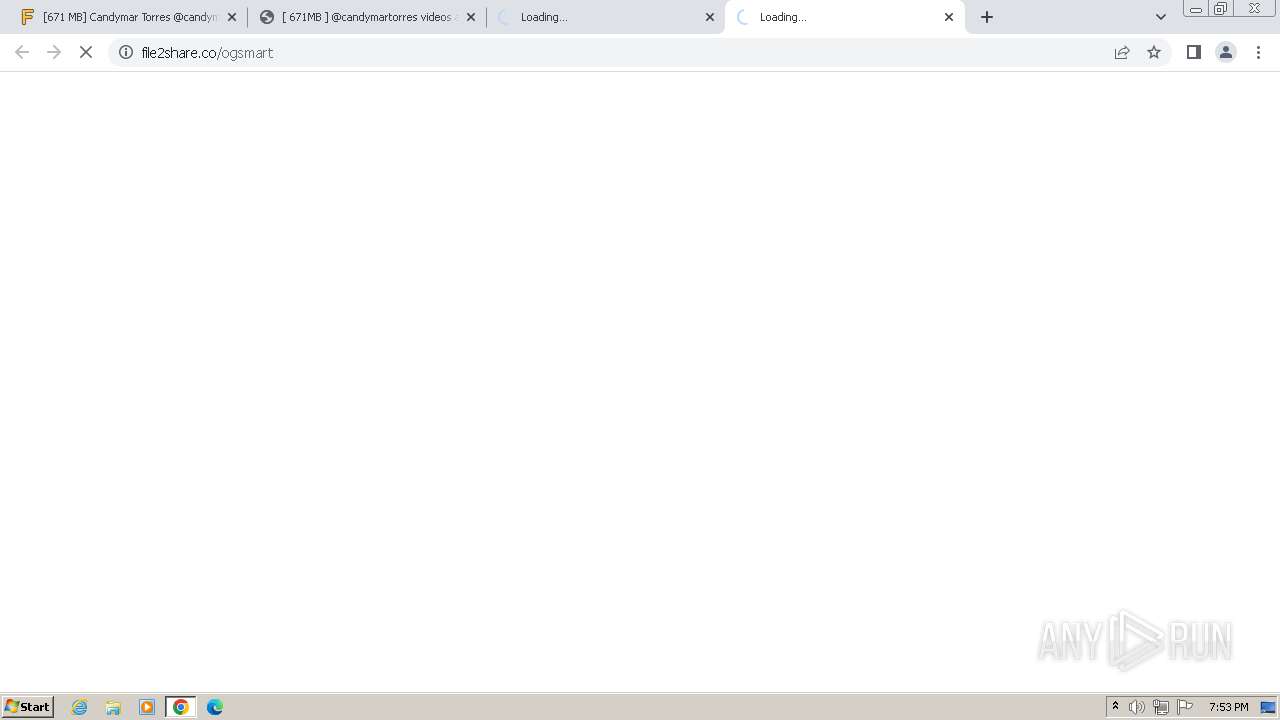Viewport: 1280px width, 720px height.
Task: Expand the tab search dropdown
Action: pyautogui.click(x=1161, y=17)
